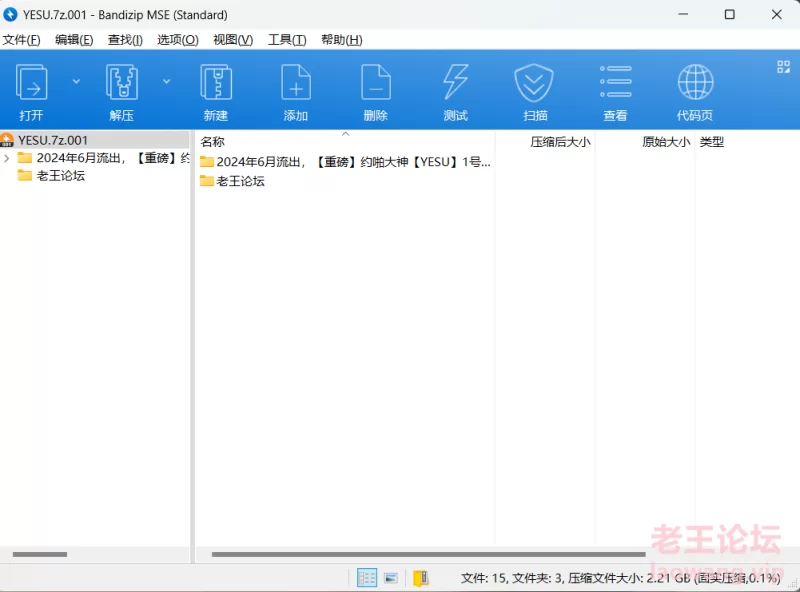Select the 2024年6月流出 folder row in the file list

click(x=345, y=162)
